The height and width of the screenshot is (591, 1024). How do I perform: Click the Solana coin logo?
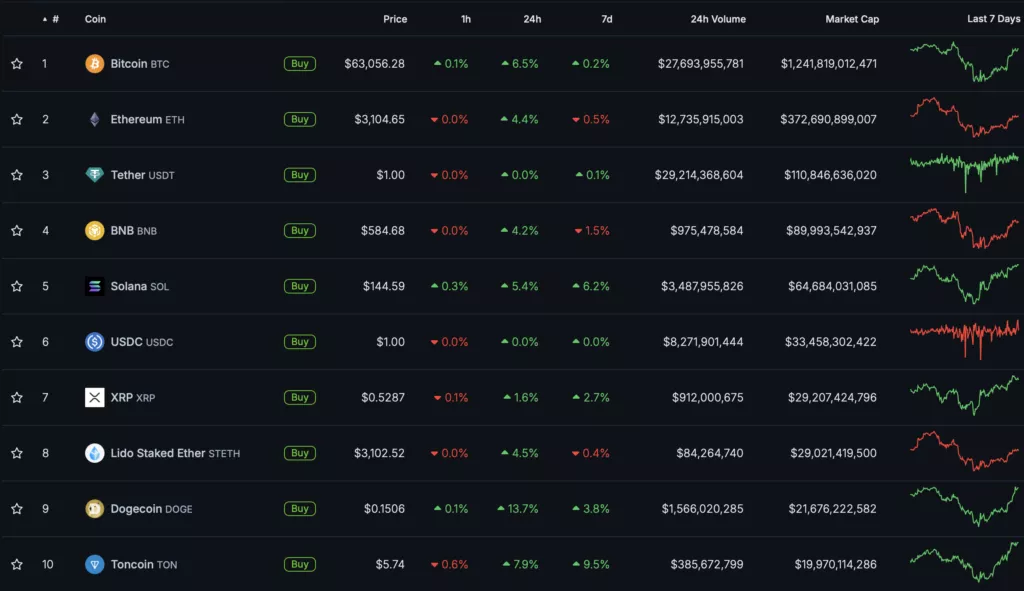[x=95, y=286]
